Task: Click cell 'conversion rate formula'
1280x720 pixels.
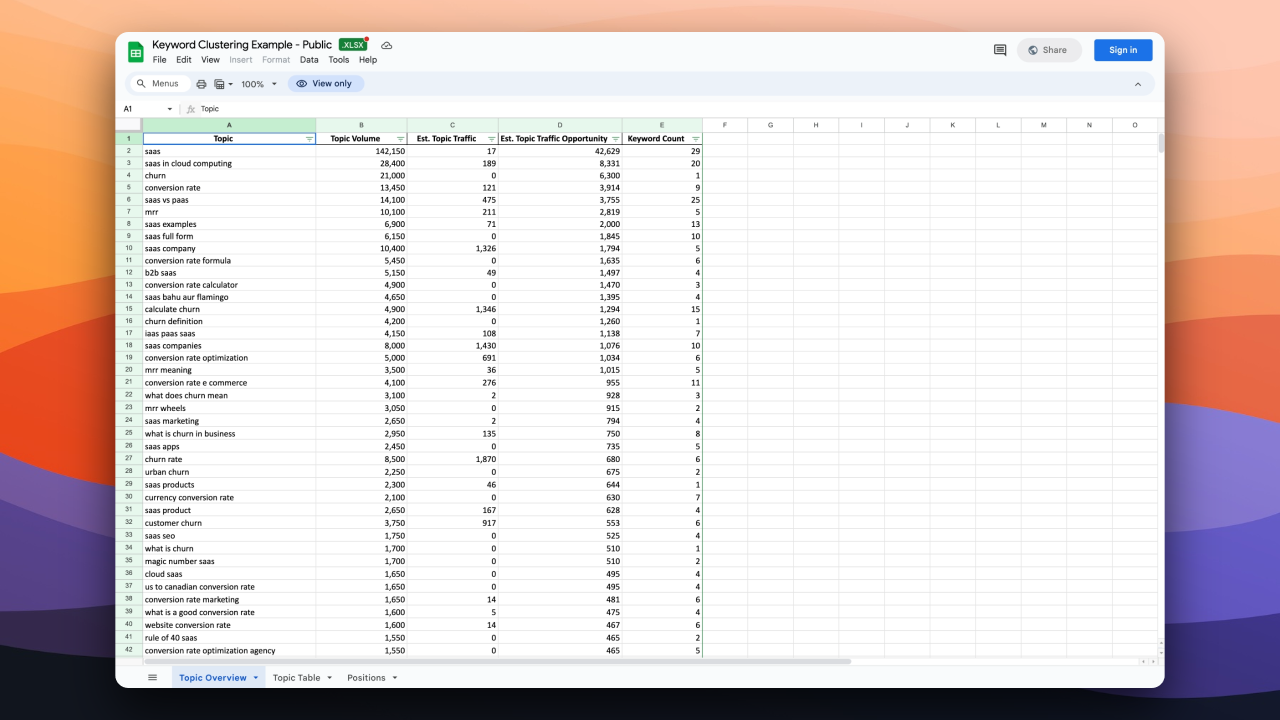Action: click(x=229, y=260)
